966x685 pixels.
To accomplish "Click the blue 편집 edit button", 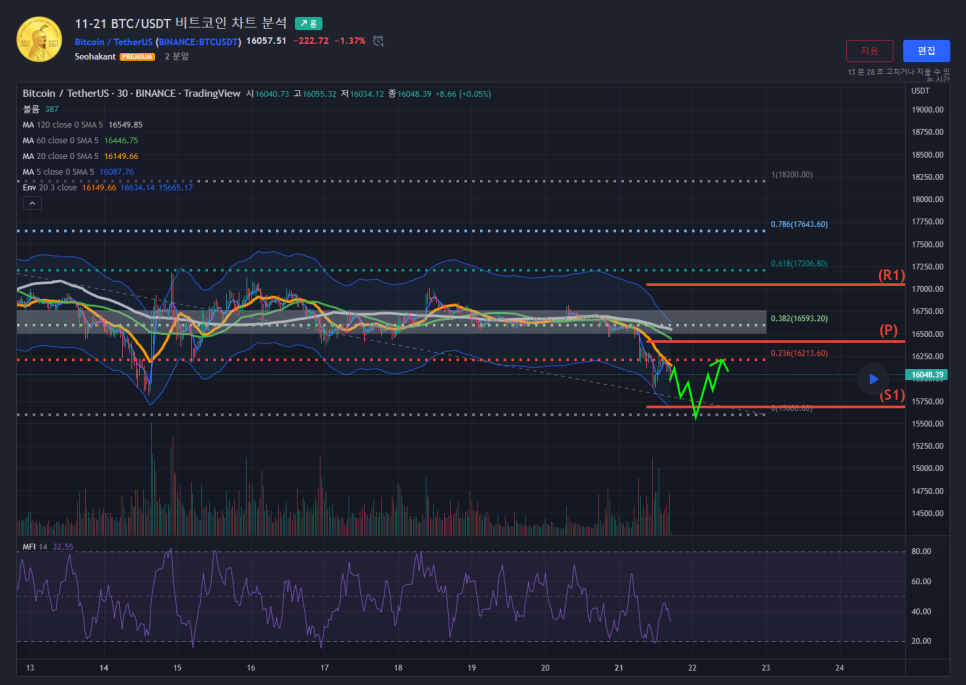I will pos(926,51).
